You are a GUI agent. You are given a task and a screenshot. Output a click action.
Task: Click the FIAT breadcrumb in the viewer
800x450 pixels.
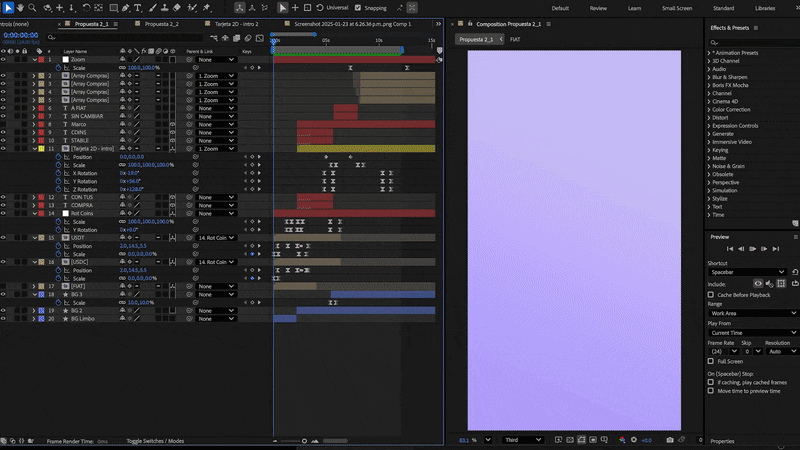[515, 39]
